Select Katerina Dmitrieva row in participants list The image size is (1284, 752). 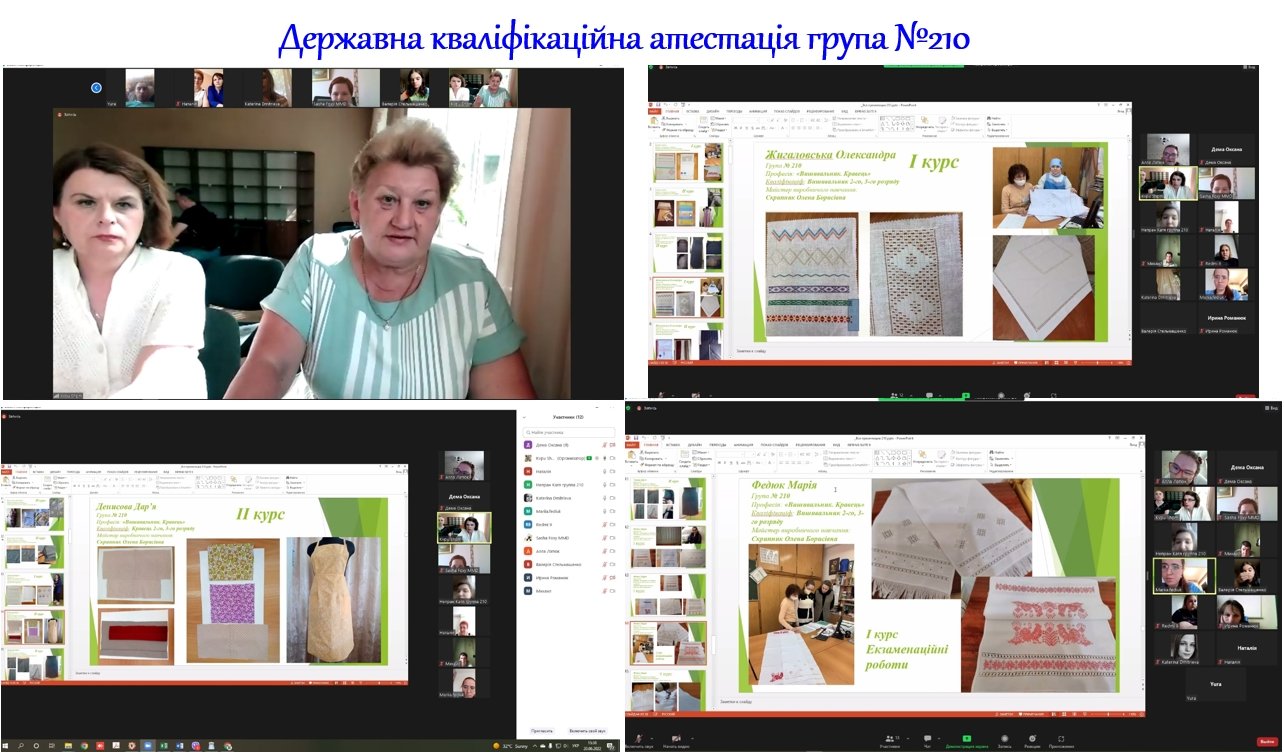pos(568,498)
